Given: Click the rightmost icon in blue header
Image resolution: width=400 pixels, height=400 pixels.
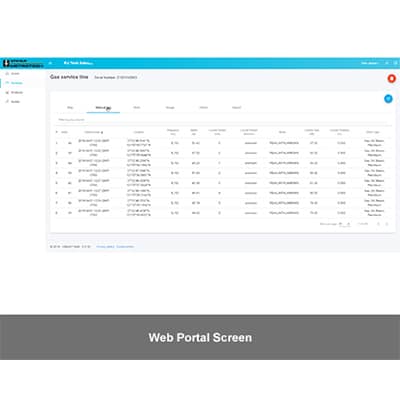Looking at the screenshot, I should click(x=395, y=63).
